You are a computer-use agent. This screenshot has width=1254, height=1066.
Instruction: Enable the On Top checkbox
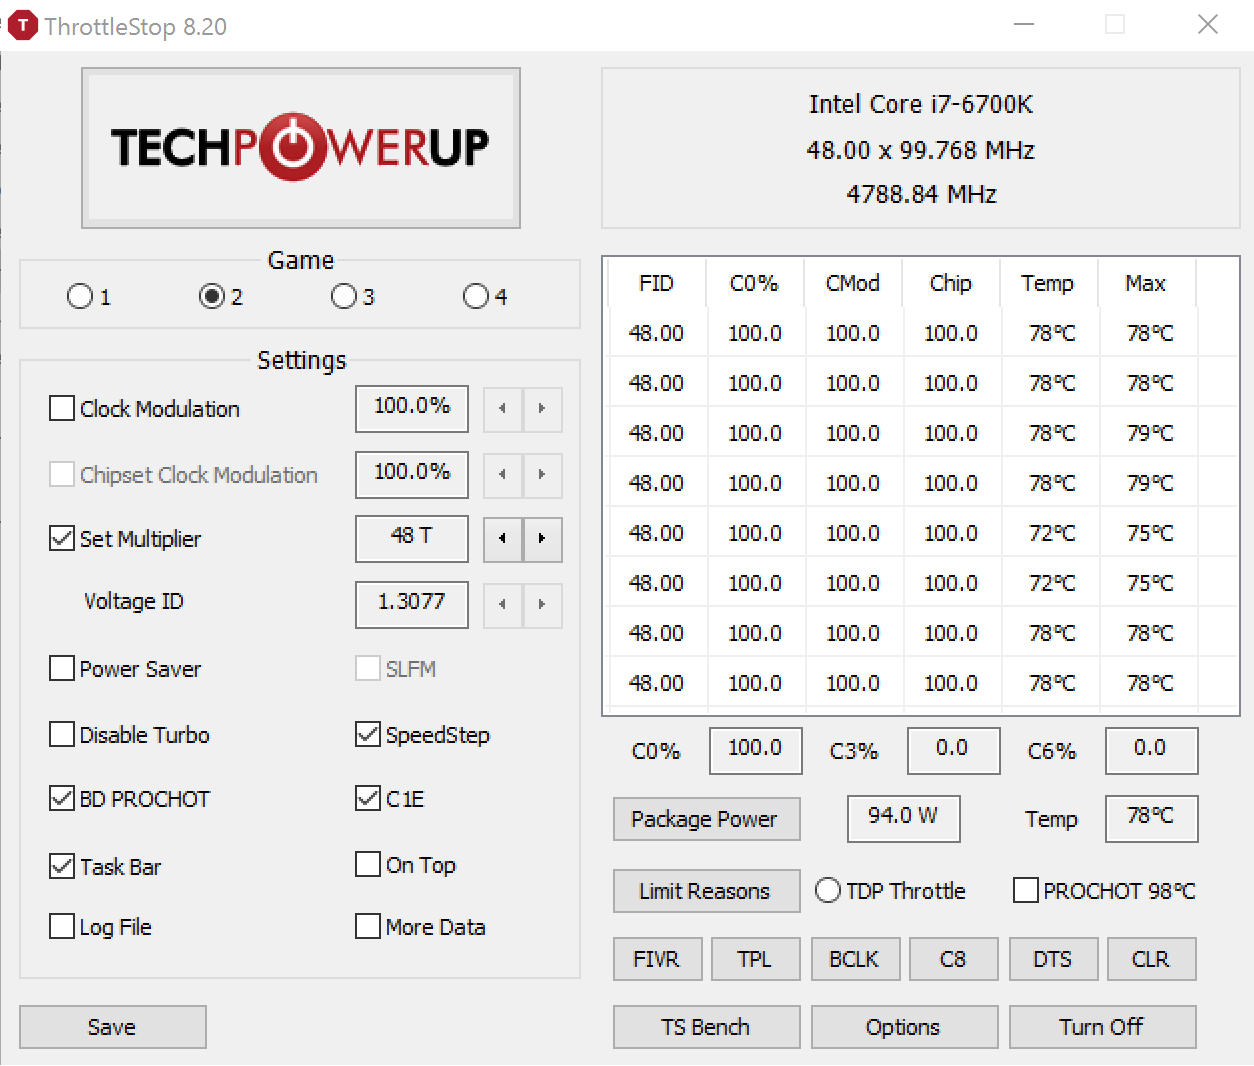point(368,865)
